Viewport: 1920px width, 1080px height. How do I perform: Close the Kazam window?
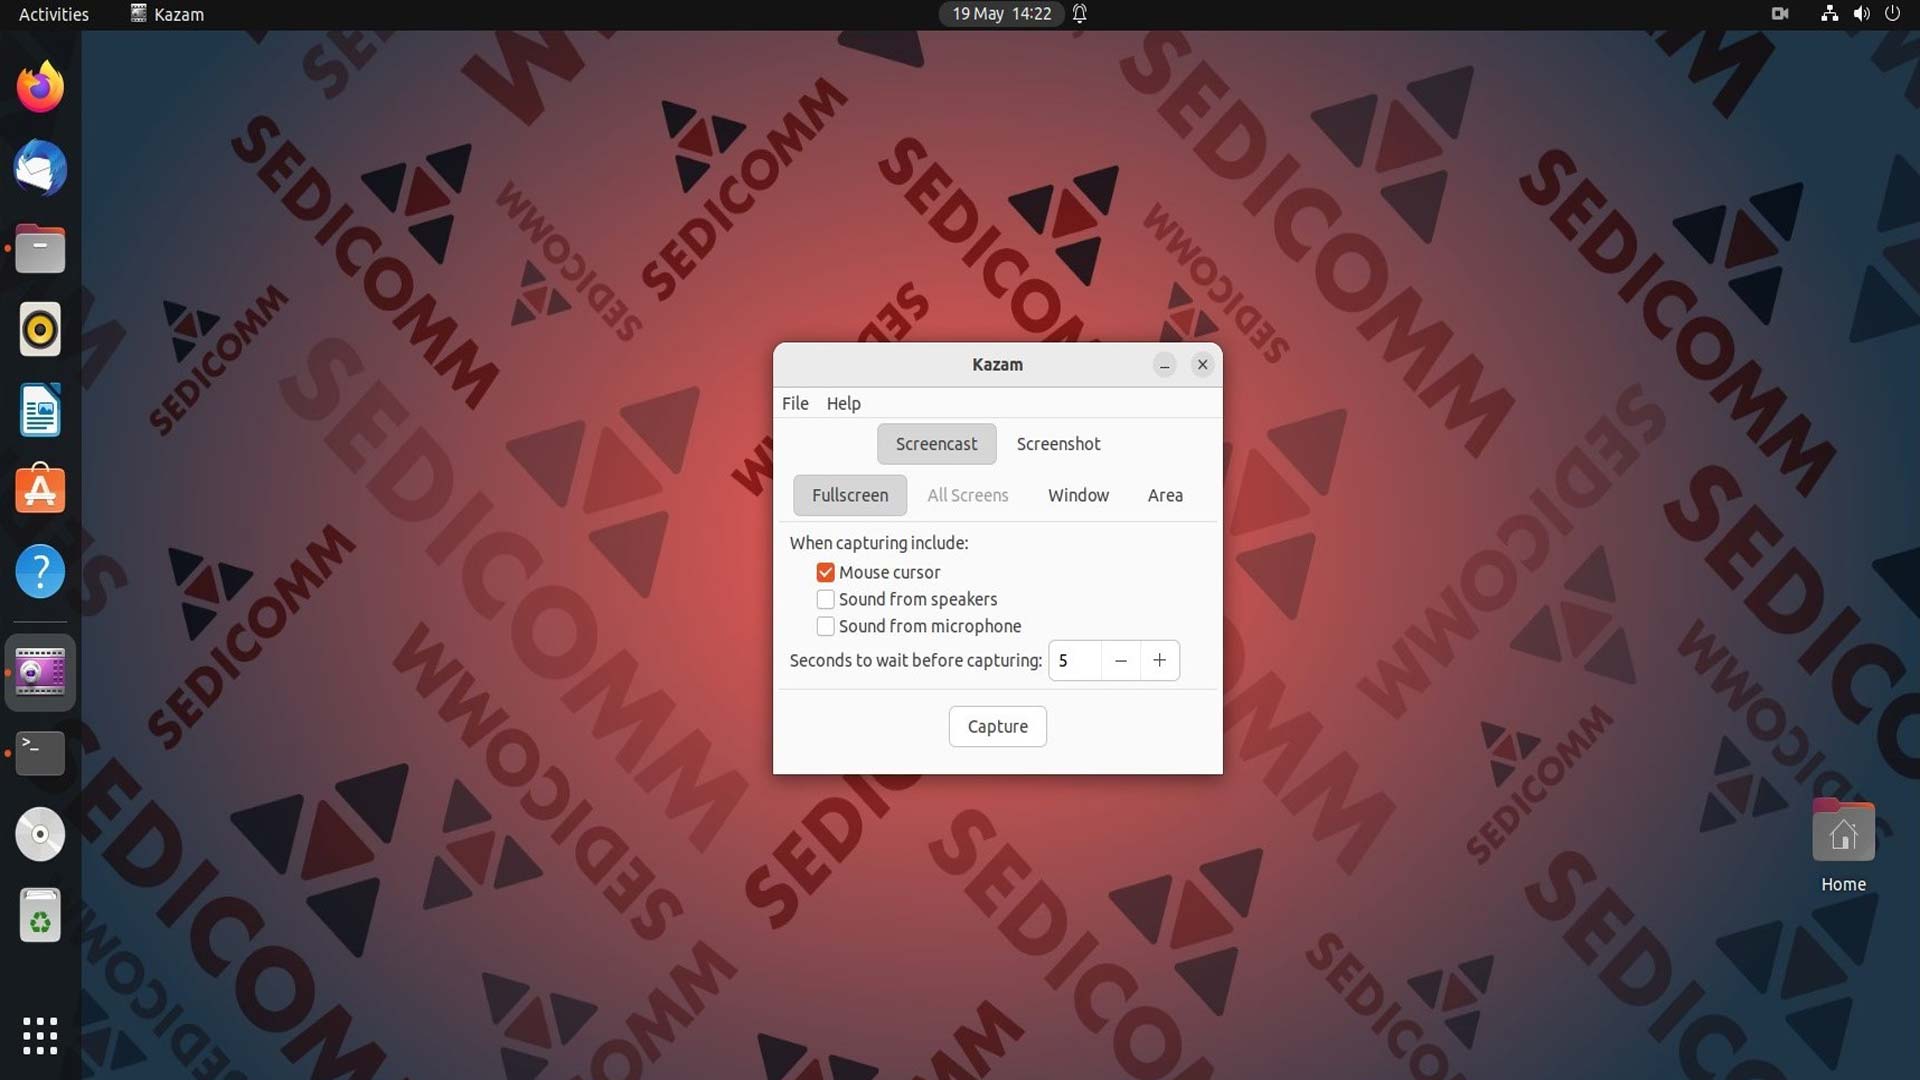tap(1202, 365)
